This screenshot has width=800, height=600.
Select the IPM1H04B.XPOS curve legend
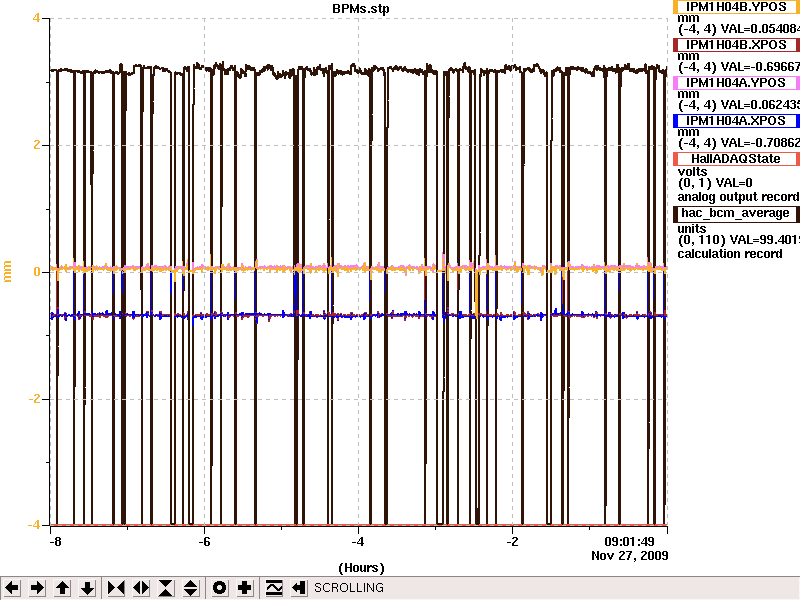click(x=736, y=45)
